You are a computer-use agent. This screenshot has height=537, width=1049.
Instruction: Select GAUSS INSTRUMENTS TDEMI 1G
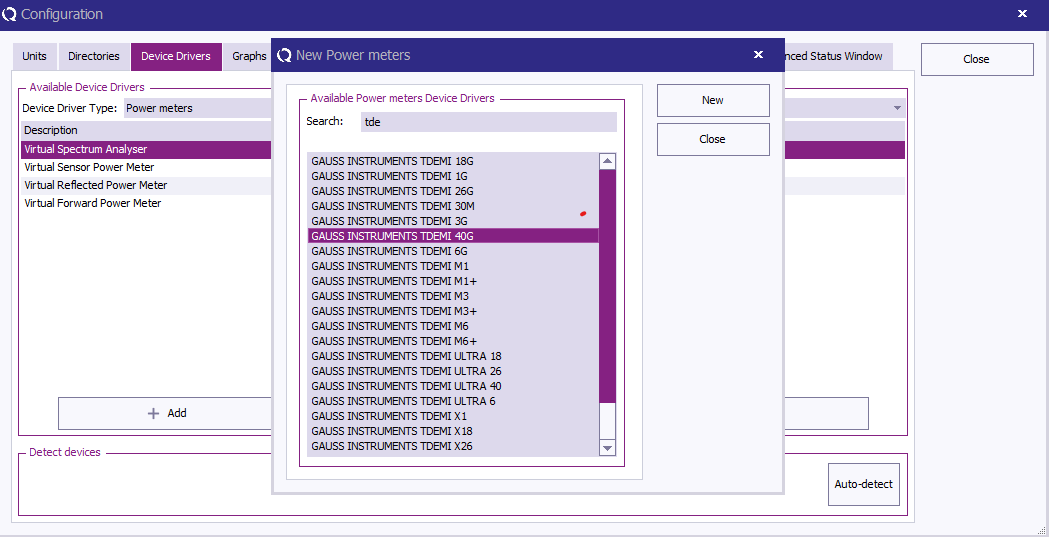(x=453, y=176)
